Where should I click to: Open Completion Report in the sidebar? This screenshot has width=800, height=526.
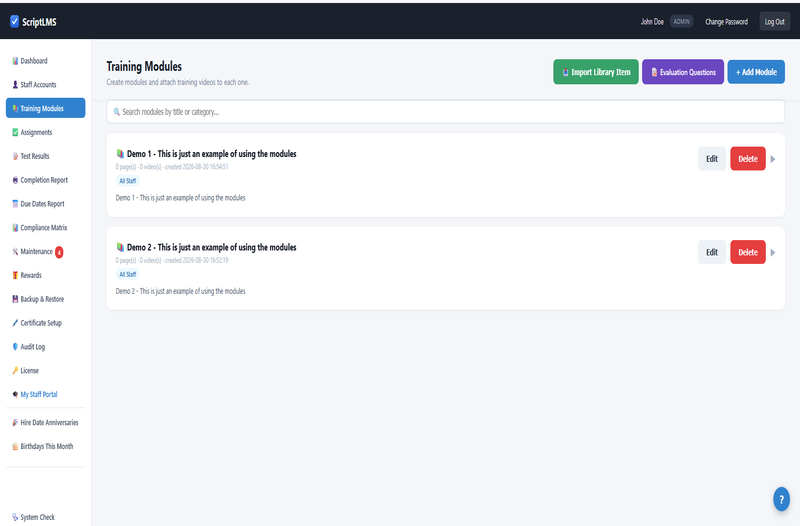tap(45, 180)
